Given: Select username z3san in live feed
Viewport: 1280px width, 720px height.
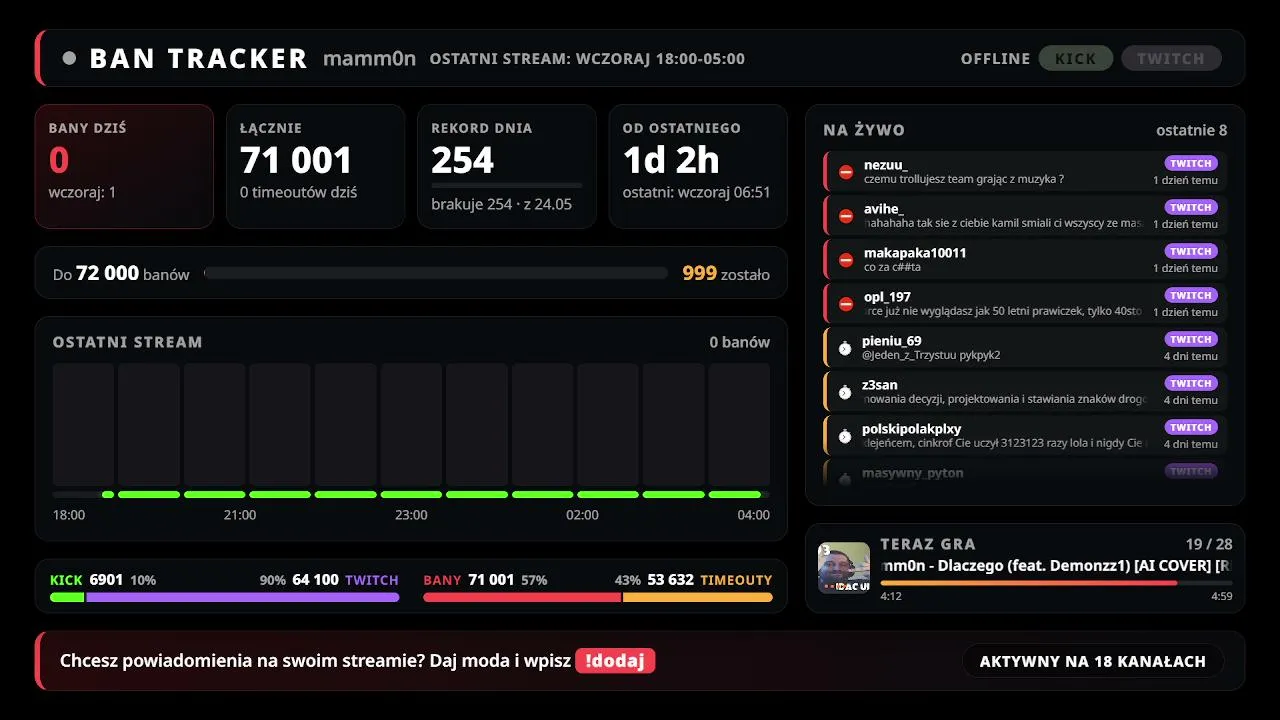Looking at the screenshot, I should coord(880,385).
